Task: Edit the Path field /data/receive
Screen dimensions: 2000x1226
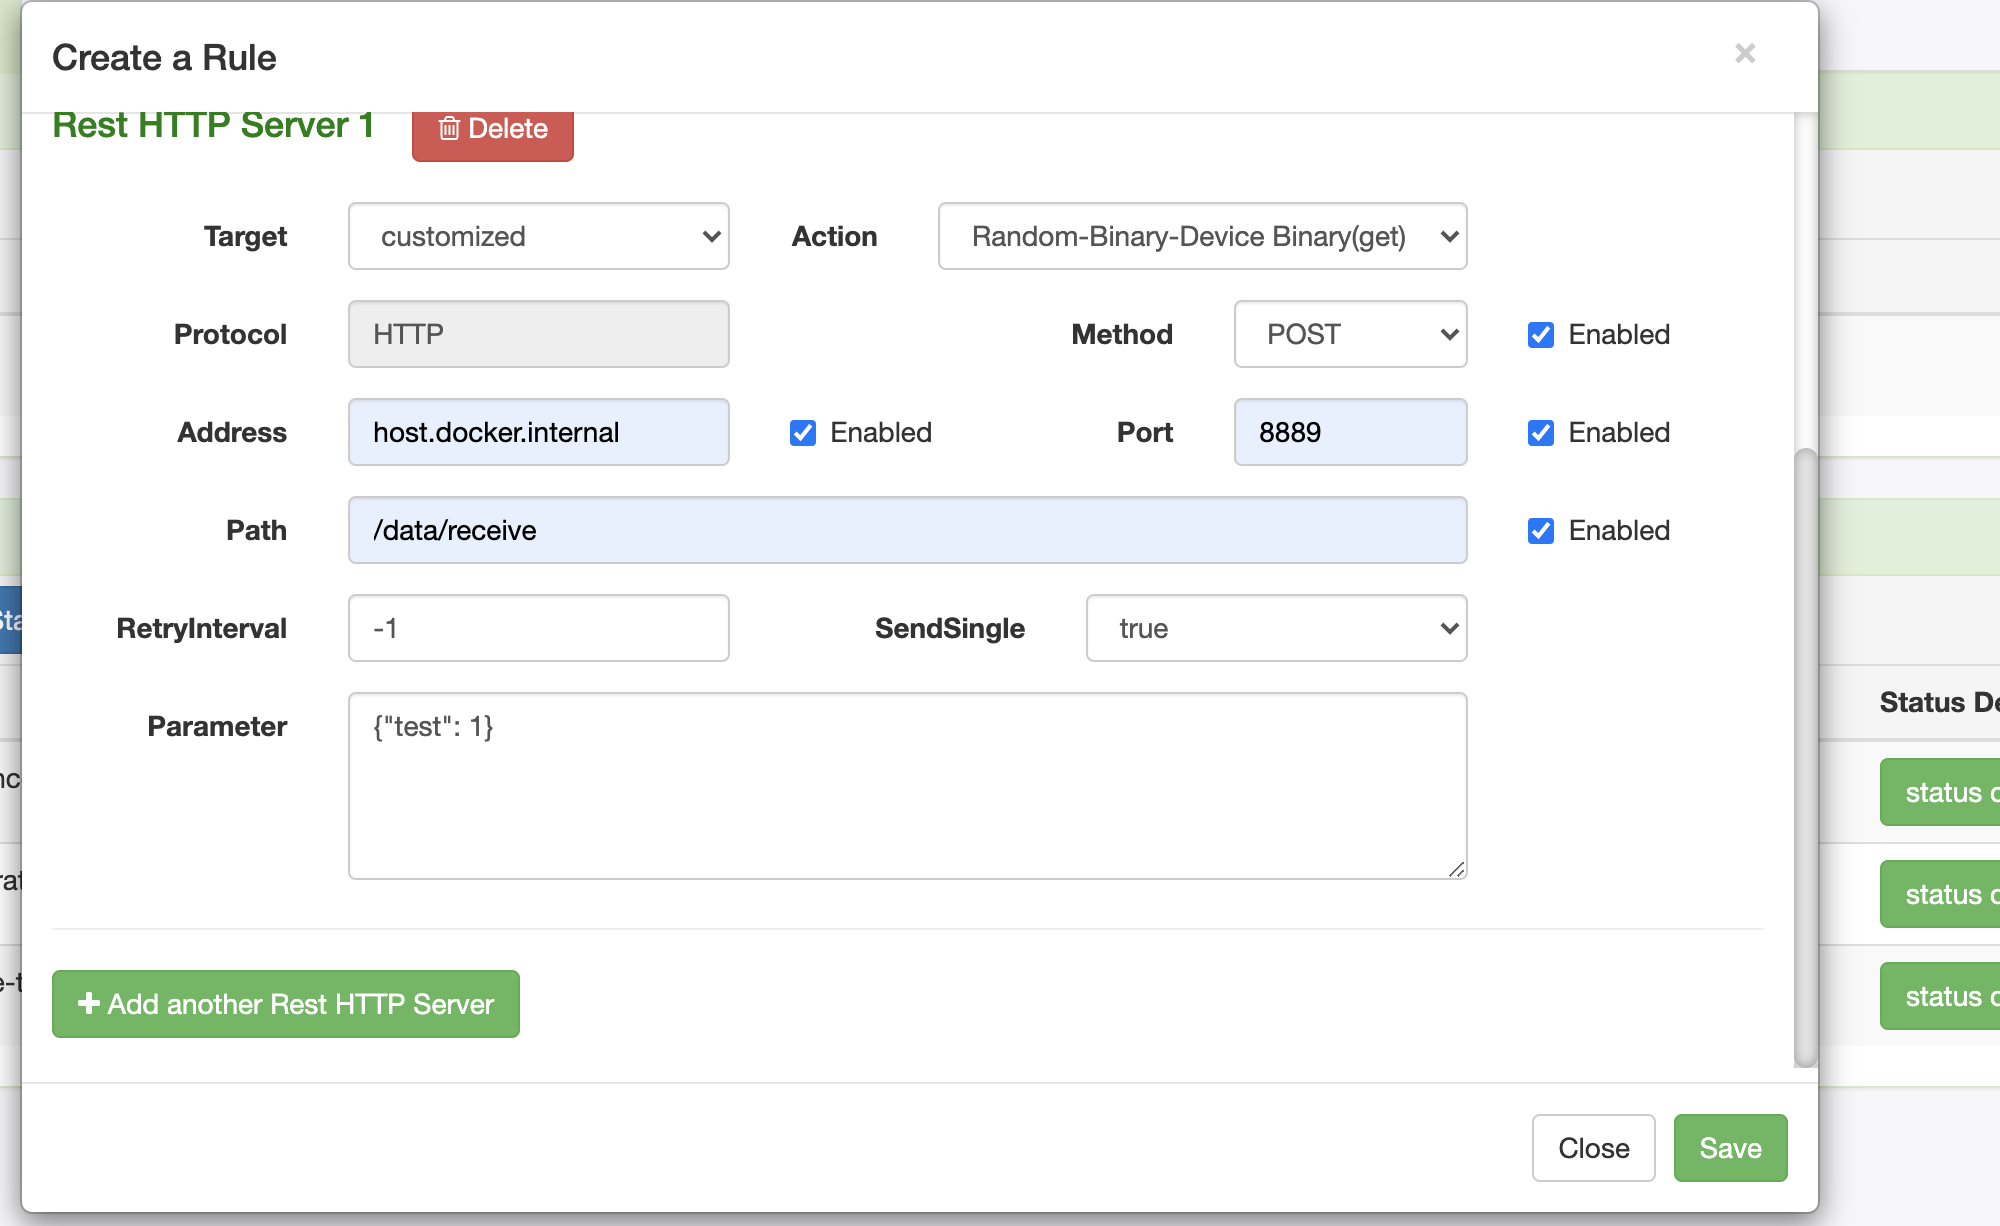Action: coord(906,530)
